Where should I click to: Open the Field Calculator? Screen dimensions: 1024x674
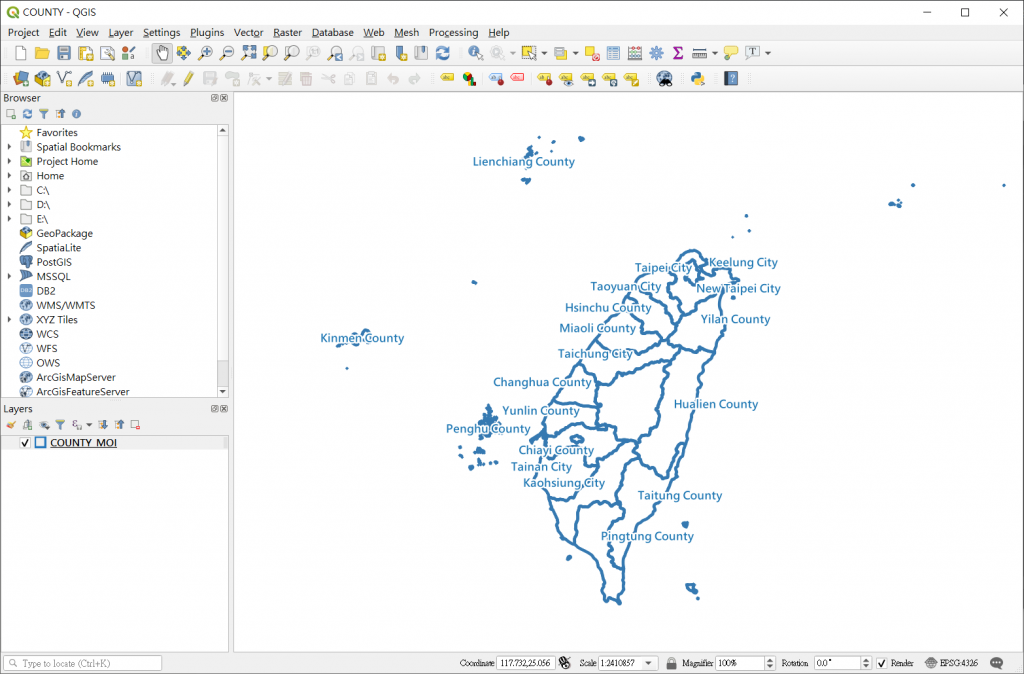coord(635,54)
